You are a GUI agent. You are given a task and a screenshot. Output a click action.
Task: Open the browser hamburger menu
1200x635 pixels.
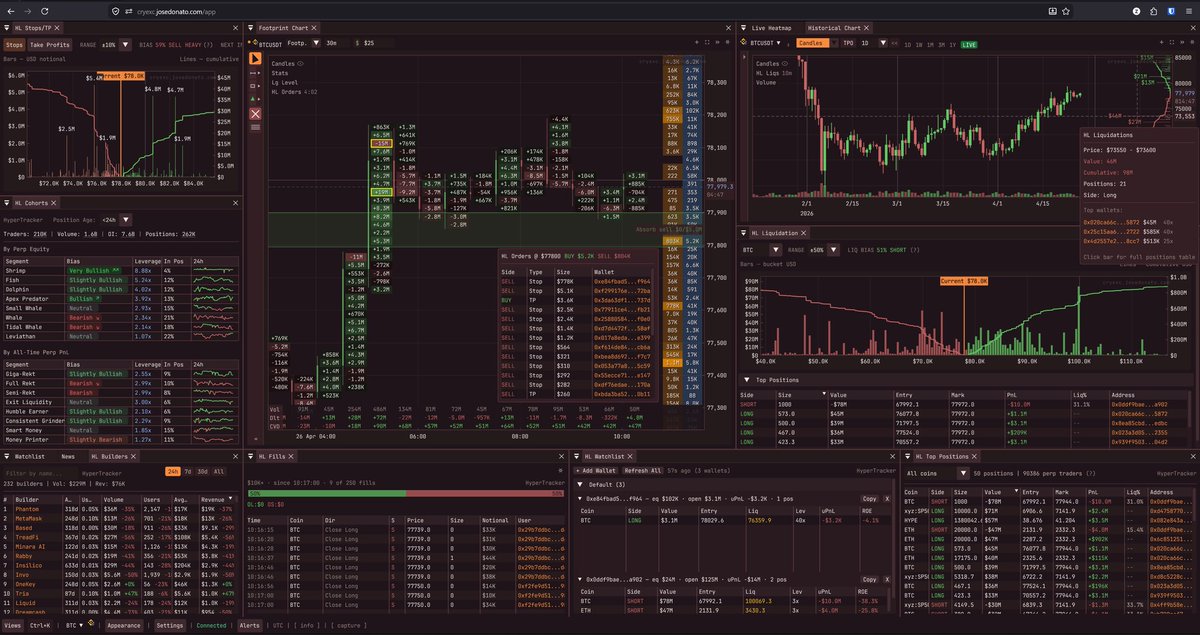coord(1189,11)
